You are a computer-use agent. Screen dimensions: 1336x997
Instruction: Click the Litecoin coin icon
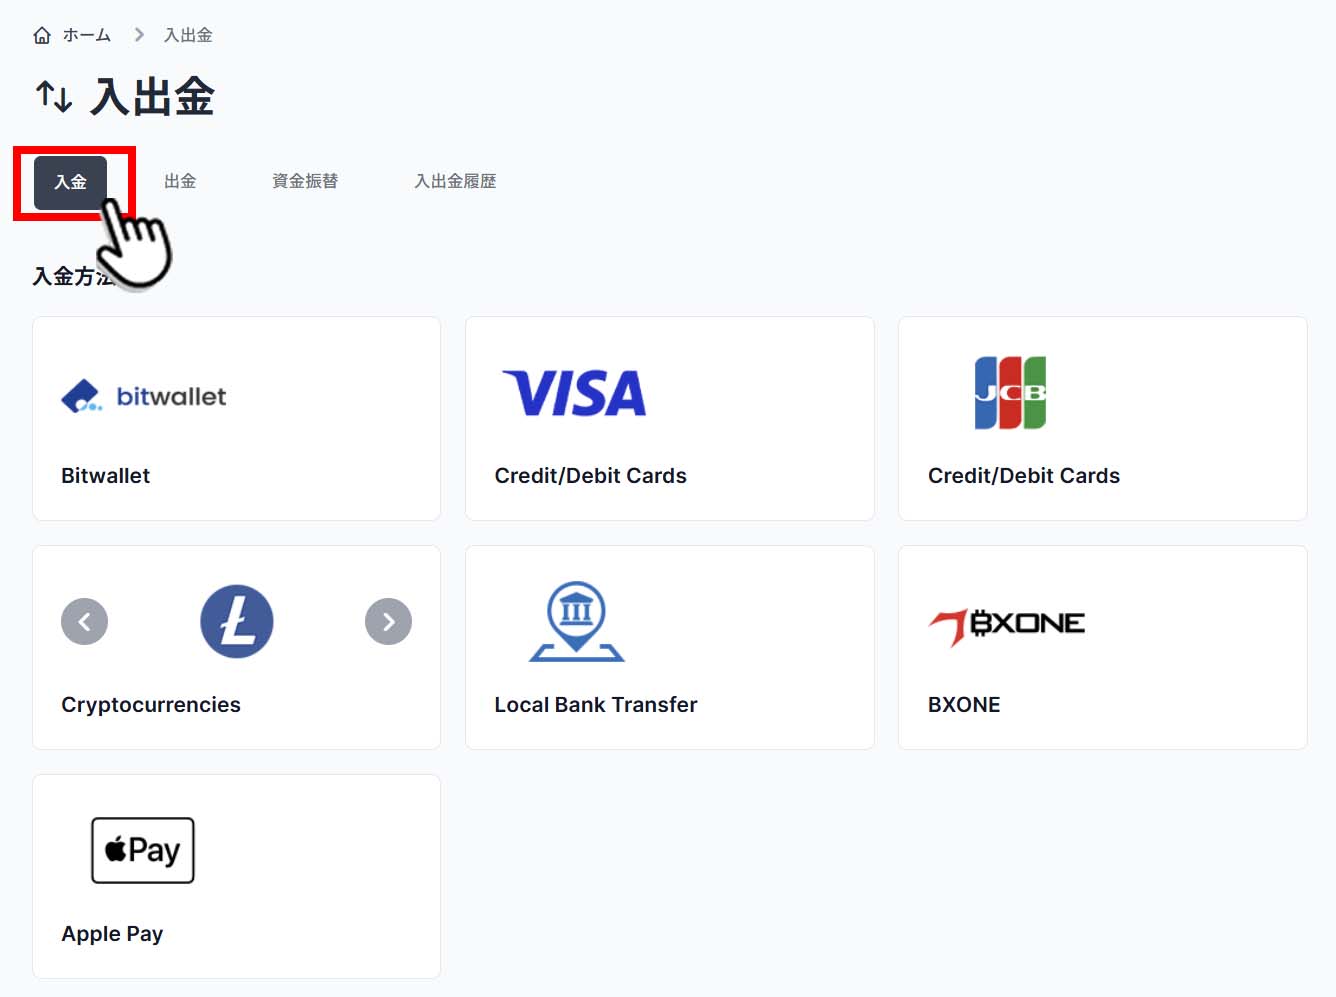click(237, 622)
